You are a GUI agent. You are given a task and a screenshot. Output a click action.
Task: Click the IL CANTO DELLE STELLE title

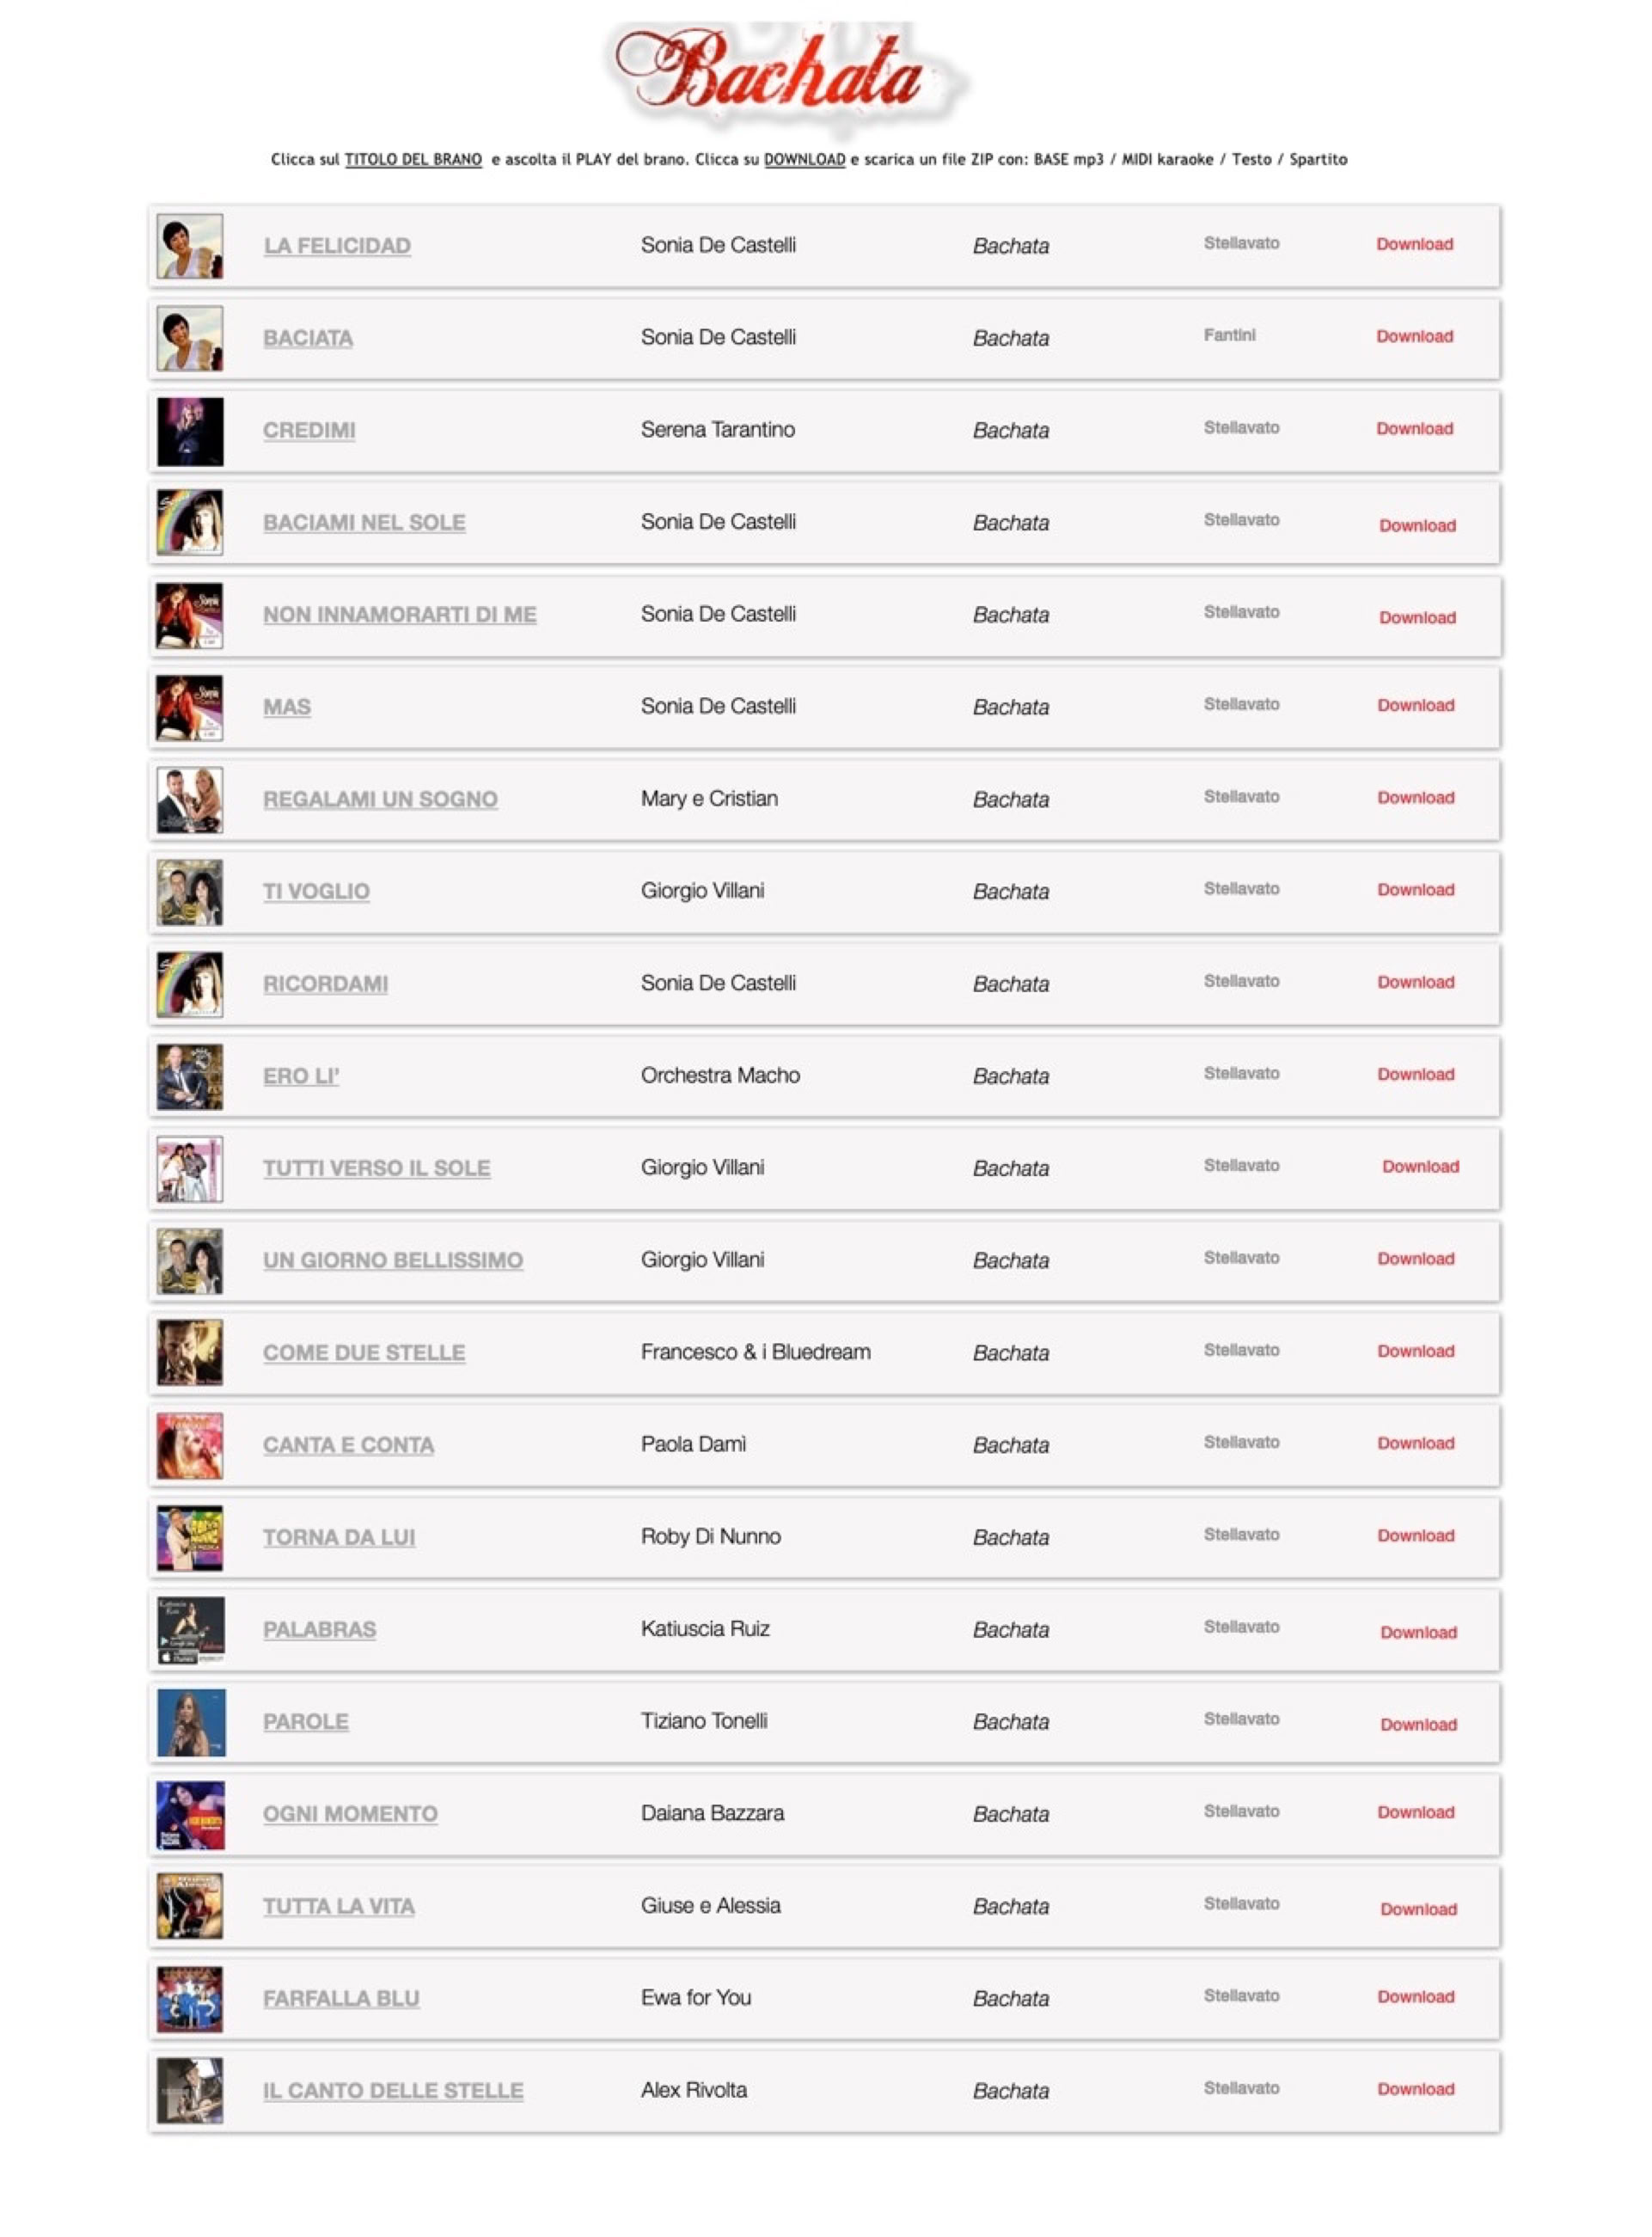pyautogui.click(x=393, y=2091)
